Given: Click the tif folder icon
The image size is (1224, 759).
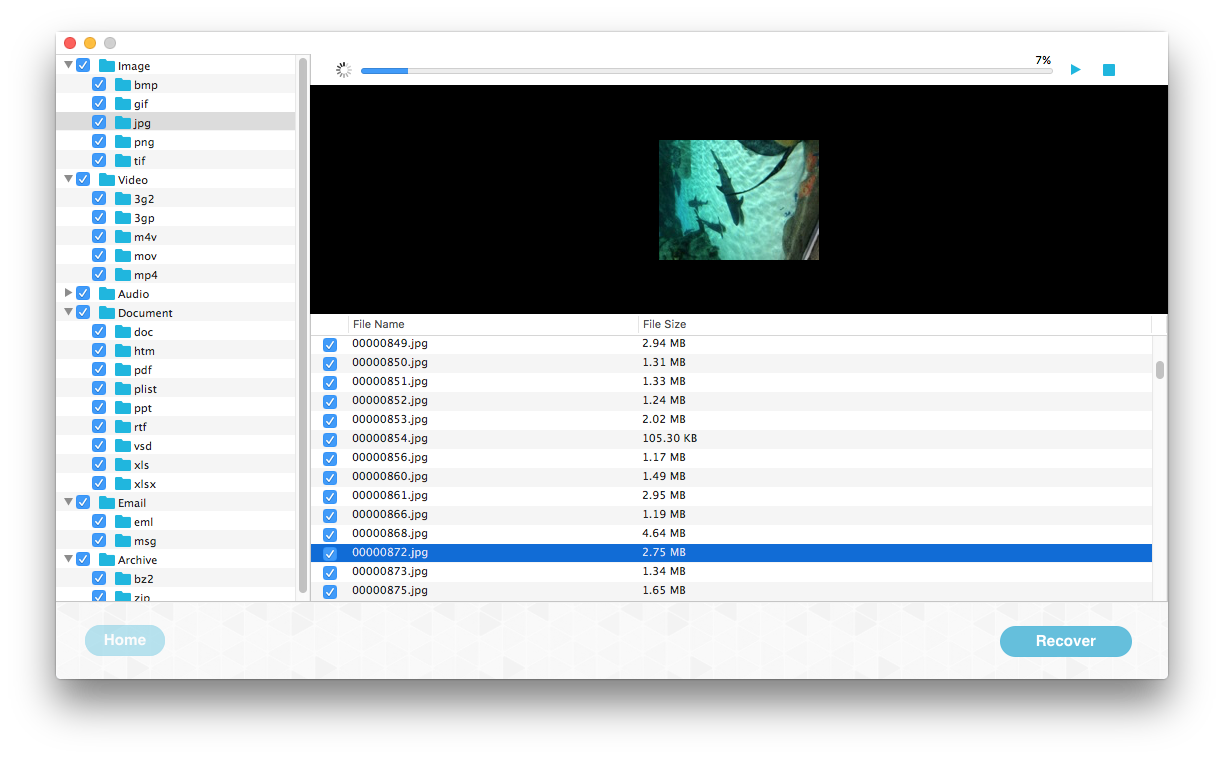Looking at the screenshot, I should point(123,161).
